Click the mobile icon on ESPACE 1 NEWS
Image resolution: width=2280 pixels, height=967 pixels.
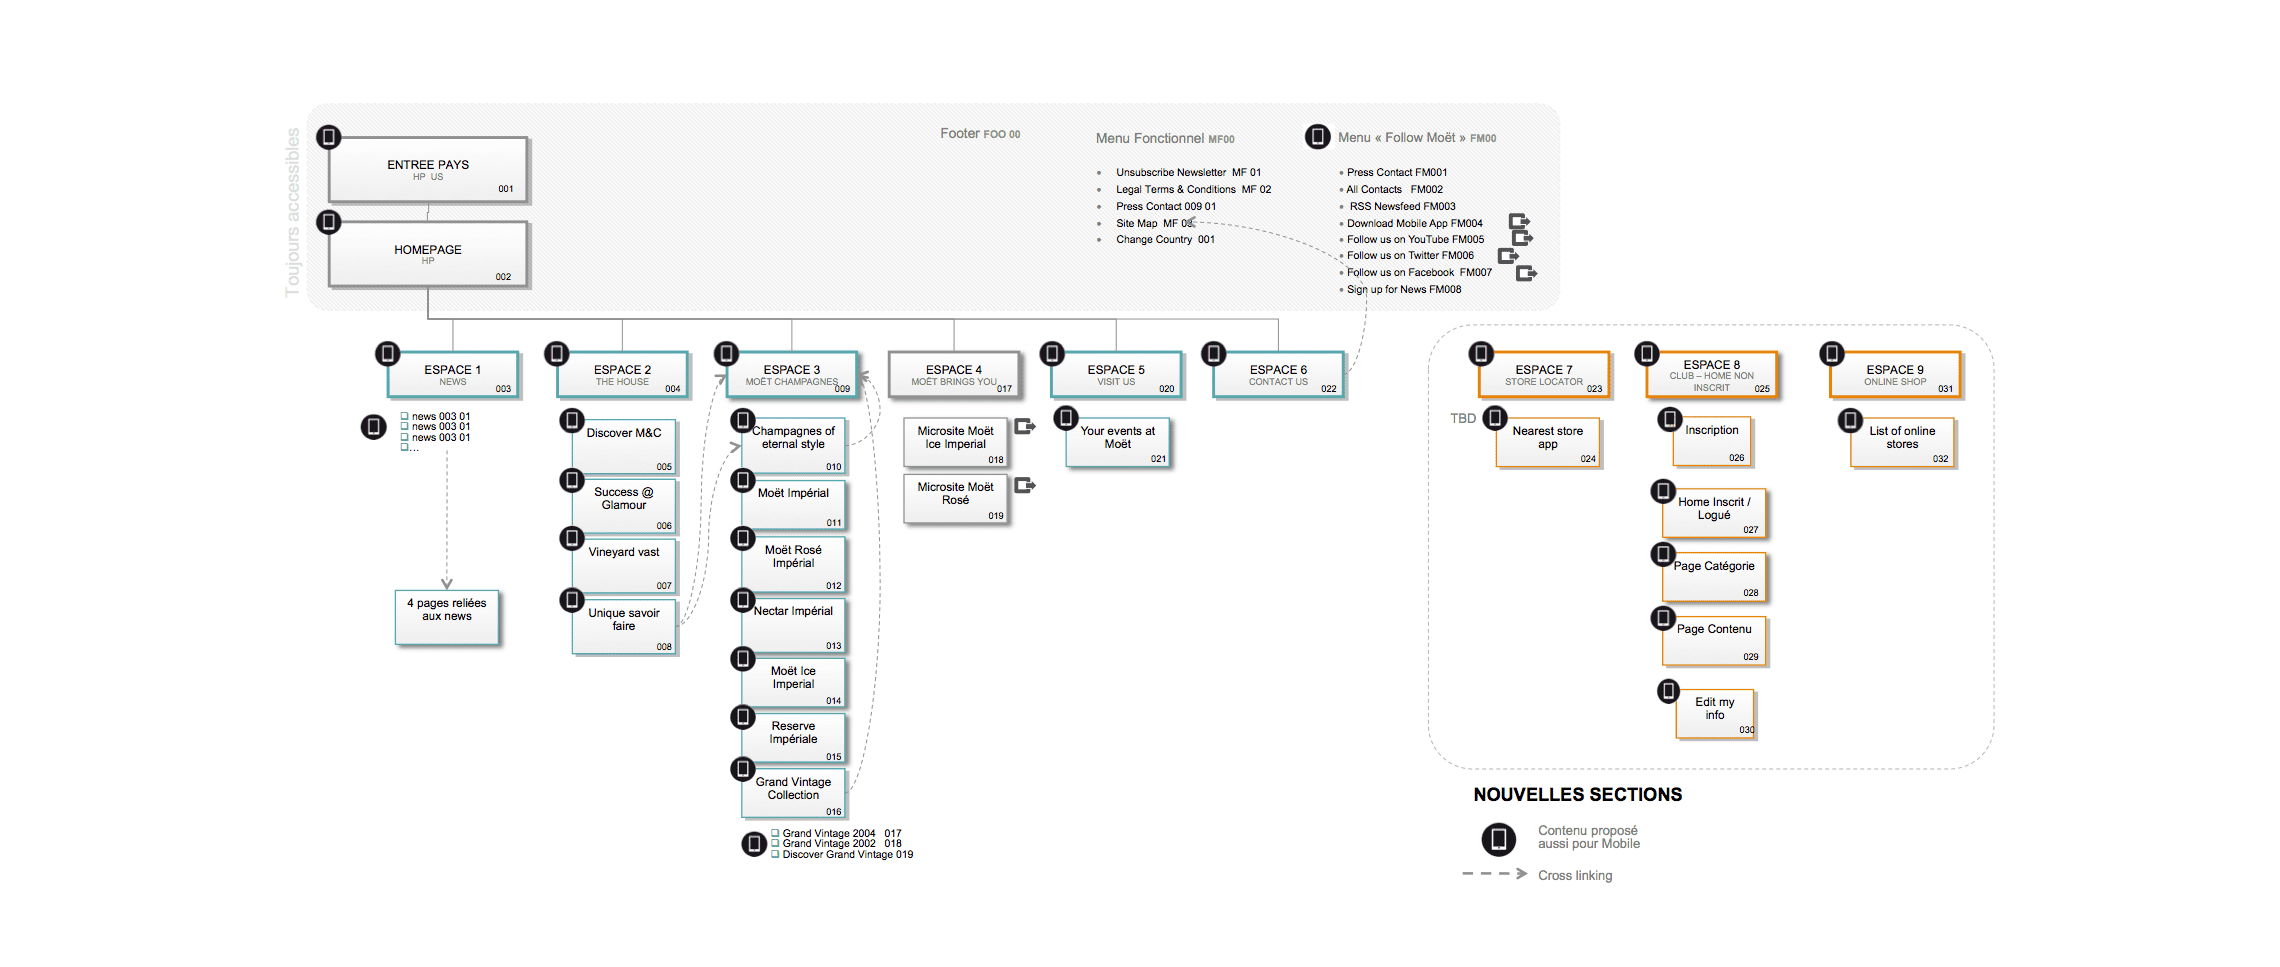pos(388,354)
